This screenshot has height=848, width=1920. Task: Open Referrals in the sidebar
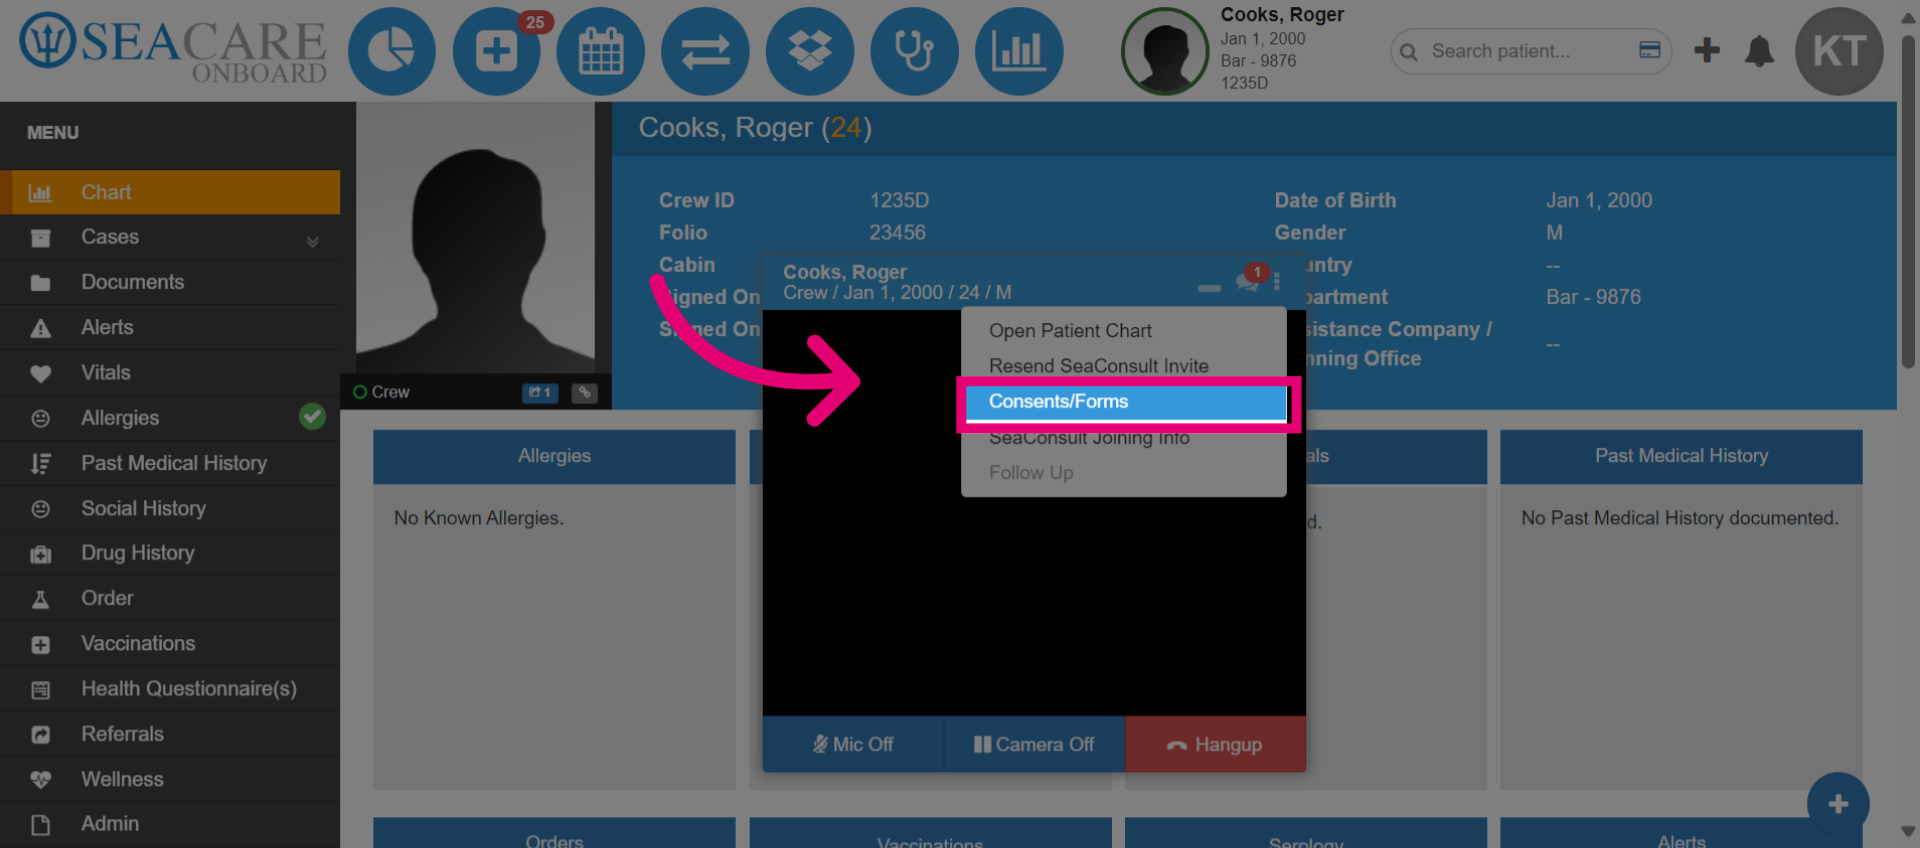[170, 734]
